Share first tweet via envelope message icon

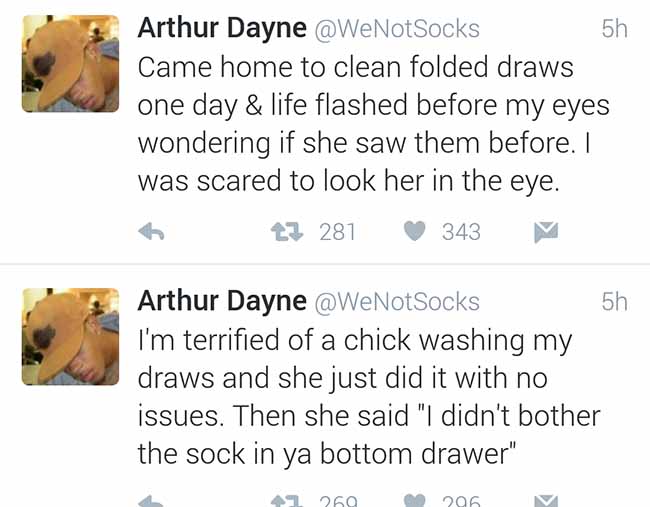point(546,232)
